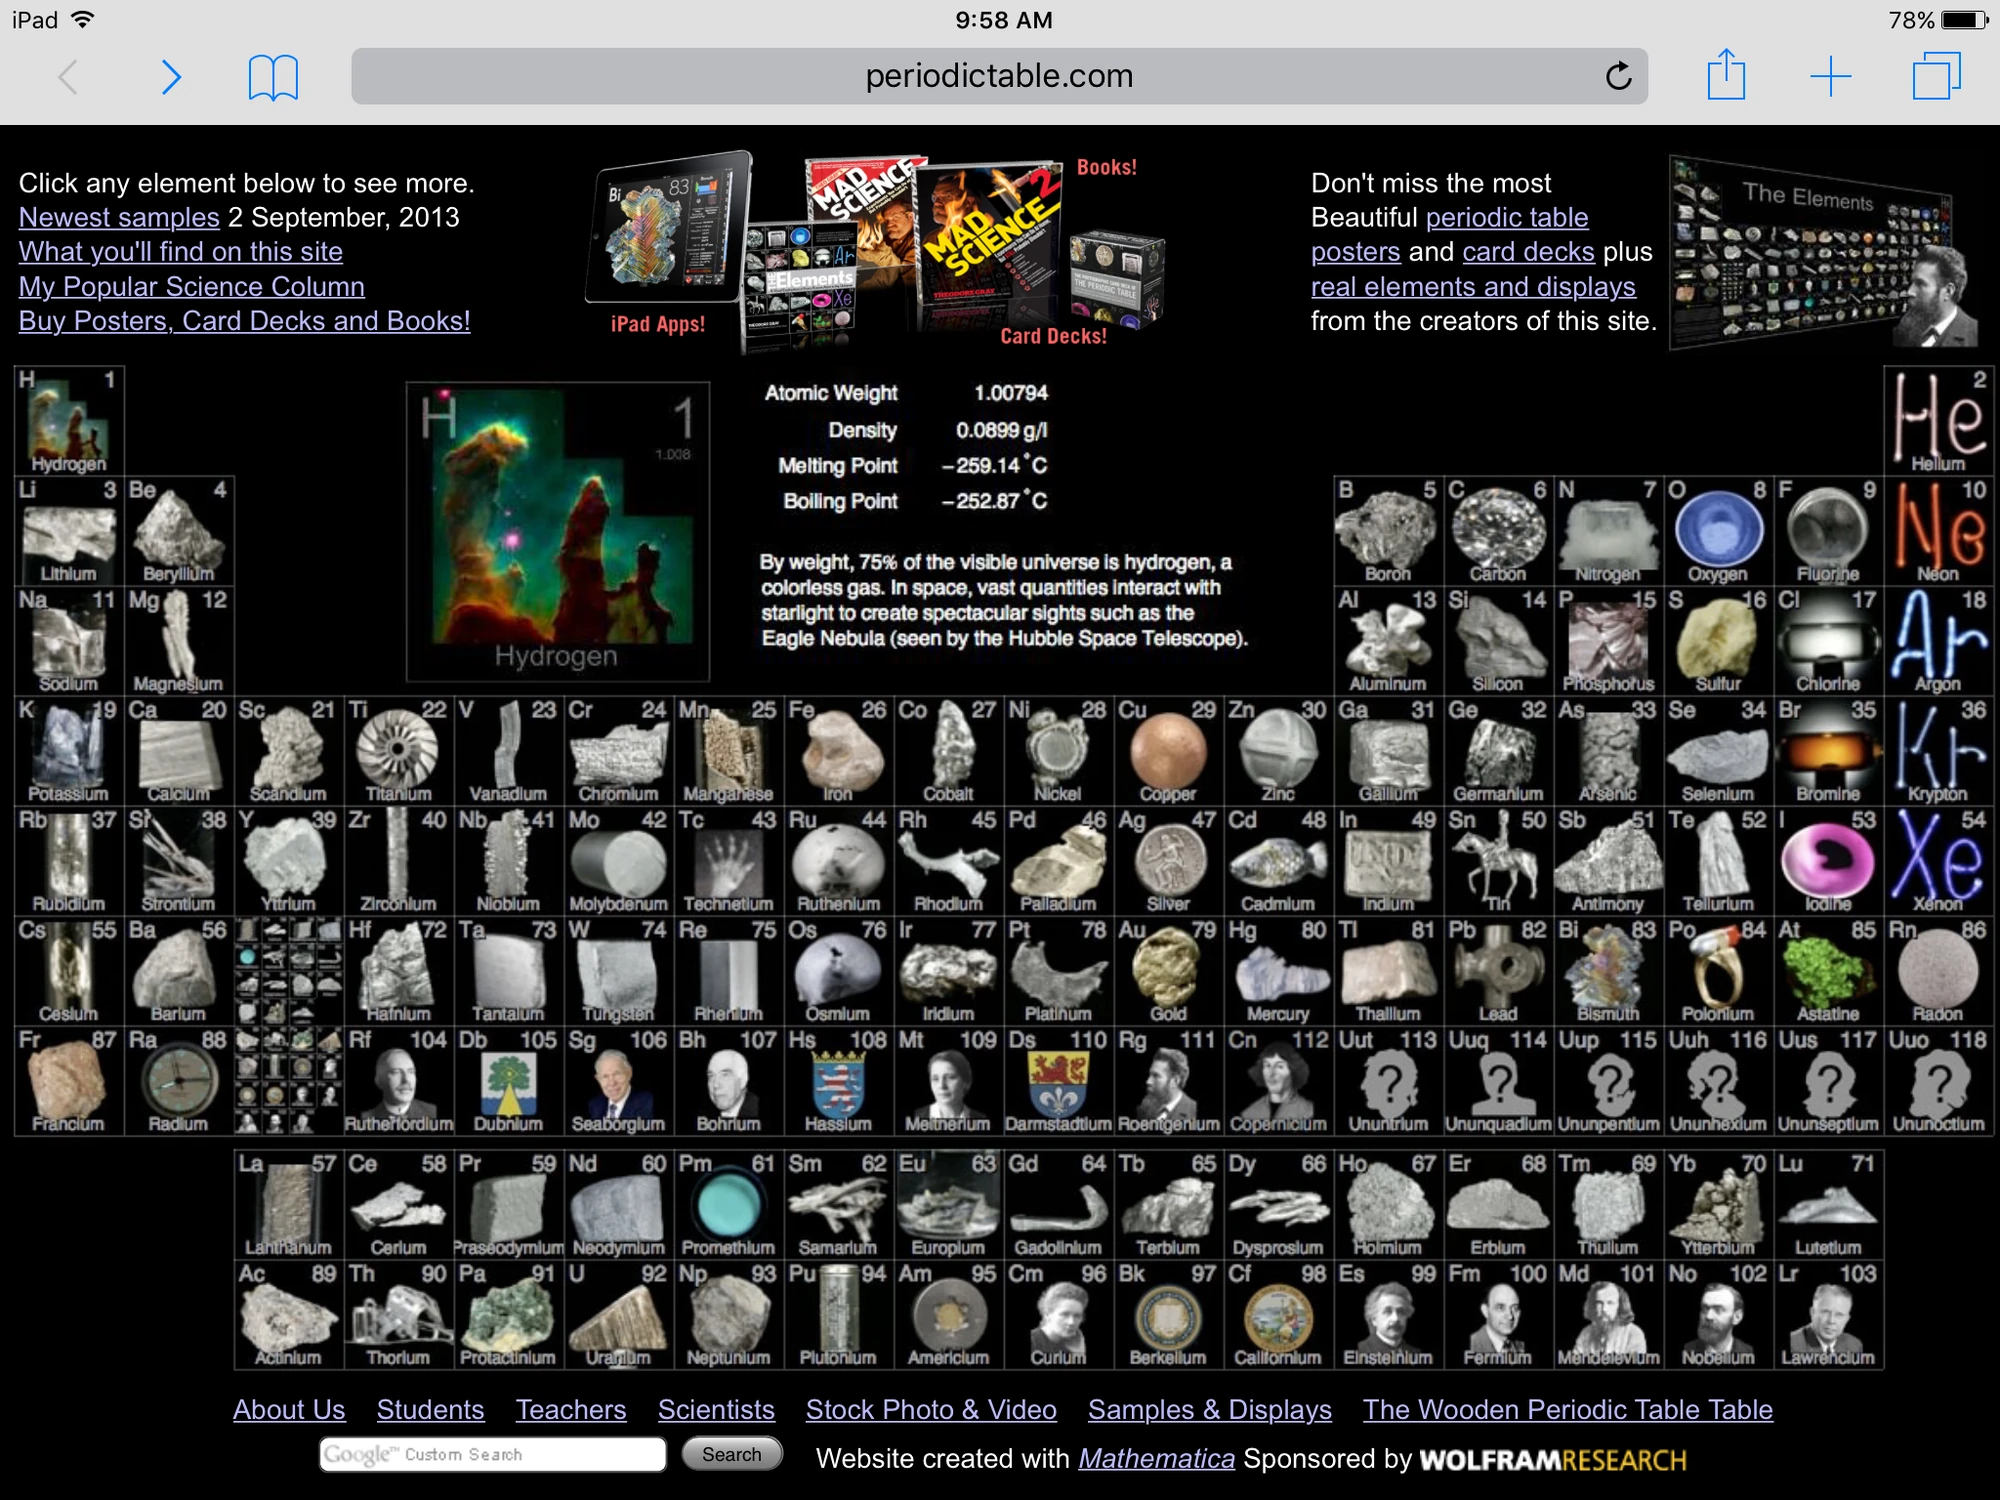Select the Hydrogen element tile
Image resolution: width=2000 pixels, height=1500 pixels.
pyautogui.click(x=68, y=420)
